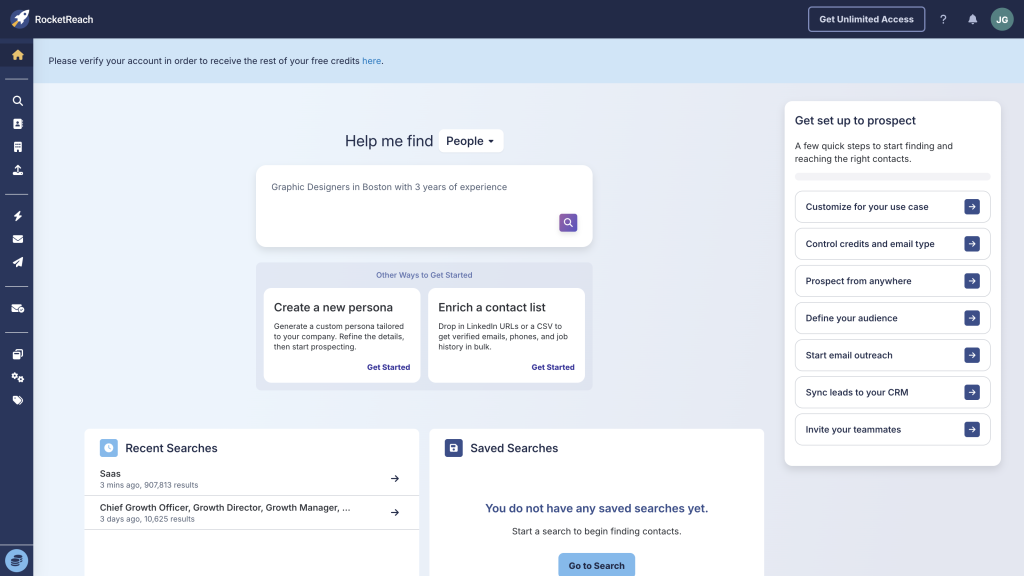Click 'Saved Searches' heading text
Screen dimensions: 1024x576
point(514,448)
